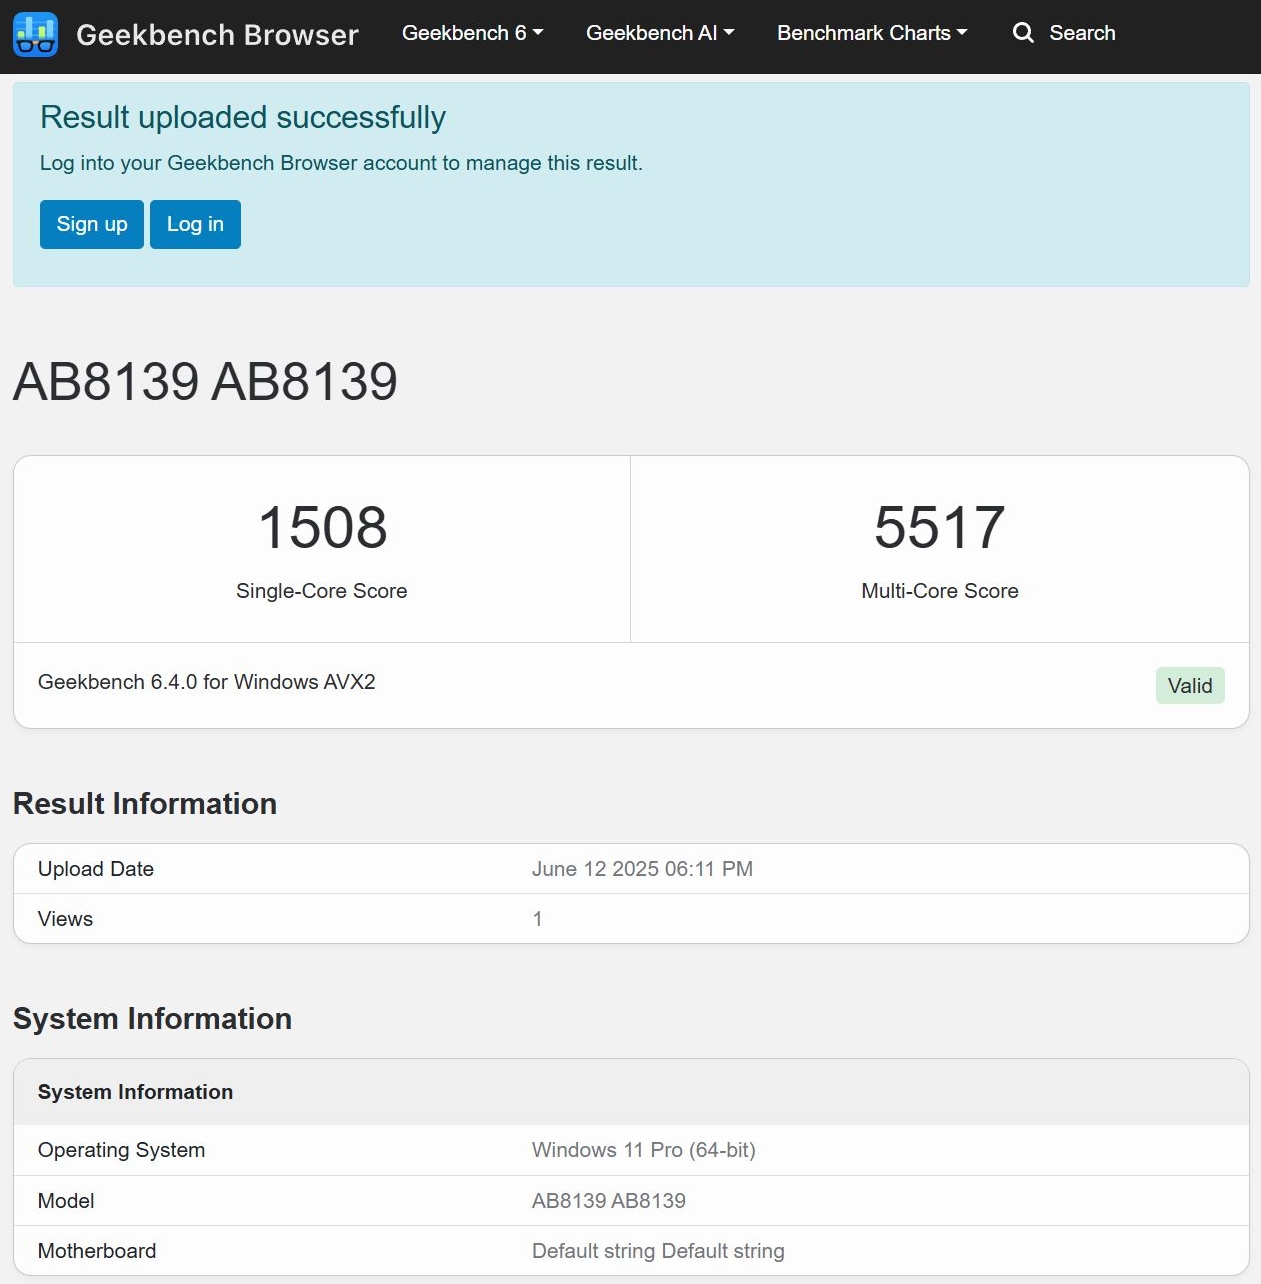Open the Benchmark Charts dropdown
Screen dimensions: 1261x1284
point(872,33)
